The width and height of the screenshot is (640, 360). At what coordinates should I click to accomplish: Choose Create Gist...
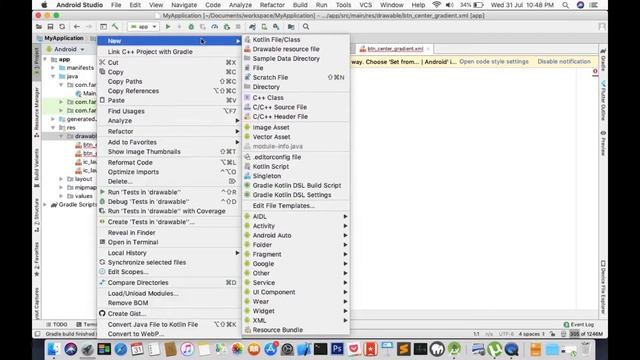[169, 314]
